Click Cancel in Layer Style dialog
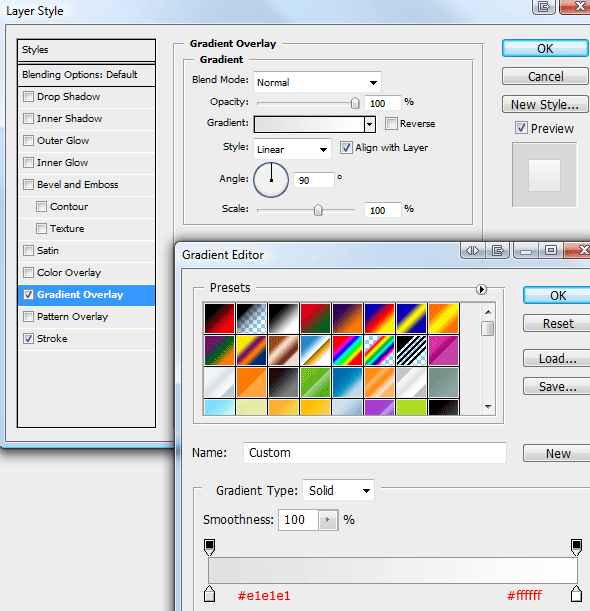Screen dimensions: 590x611 pyautogui.click(x=545, y=76)
